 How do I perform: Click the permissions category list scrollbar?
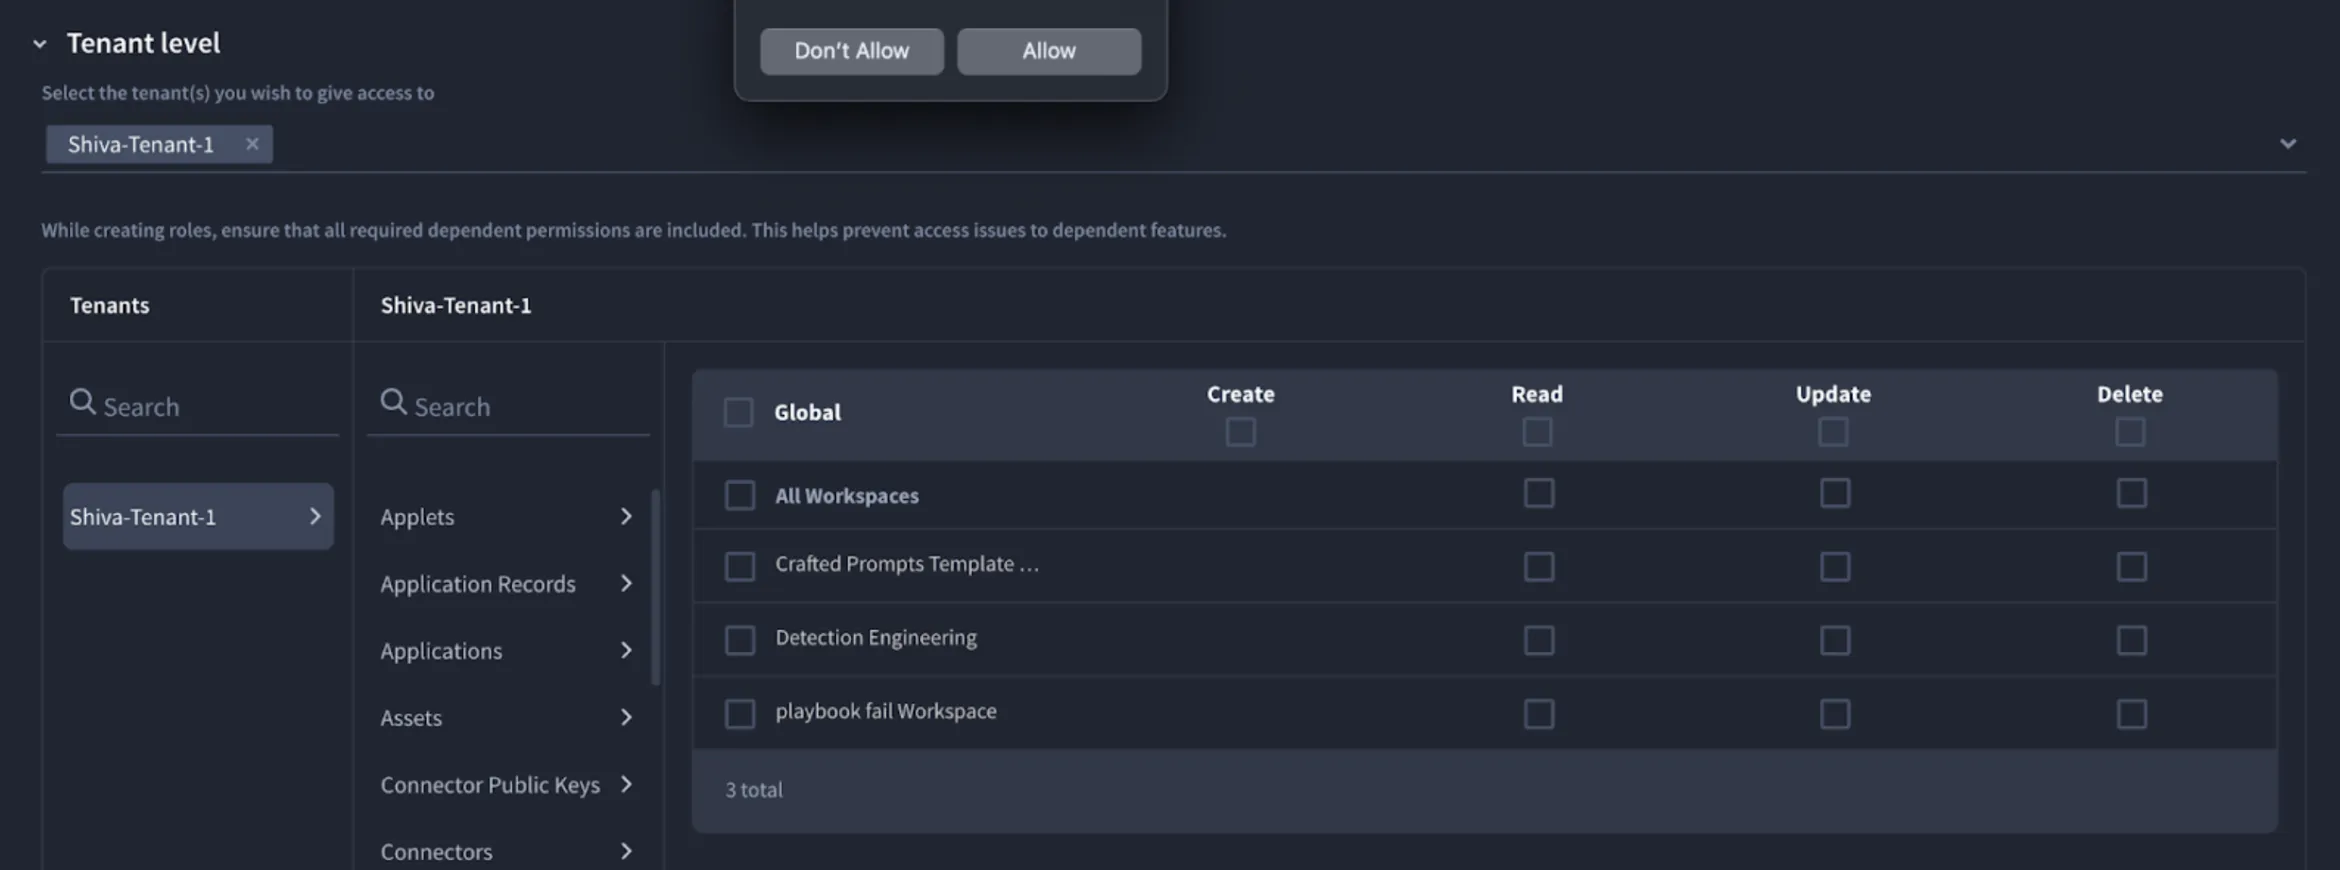point(656,587)
